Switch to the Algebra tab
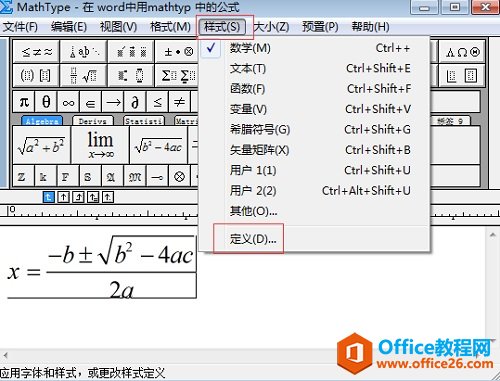Image resolution: width=500 pixels, height=381 pixels. 42,121
